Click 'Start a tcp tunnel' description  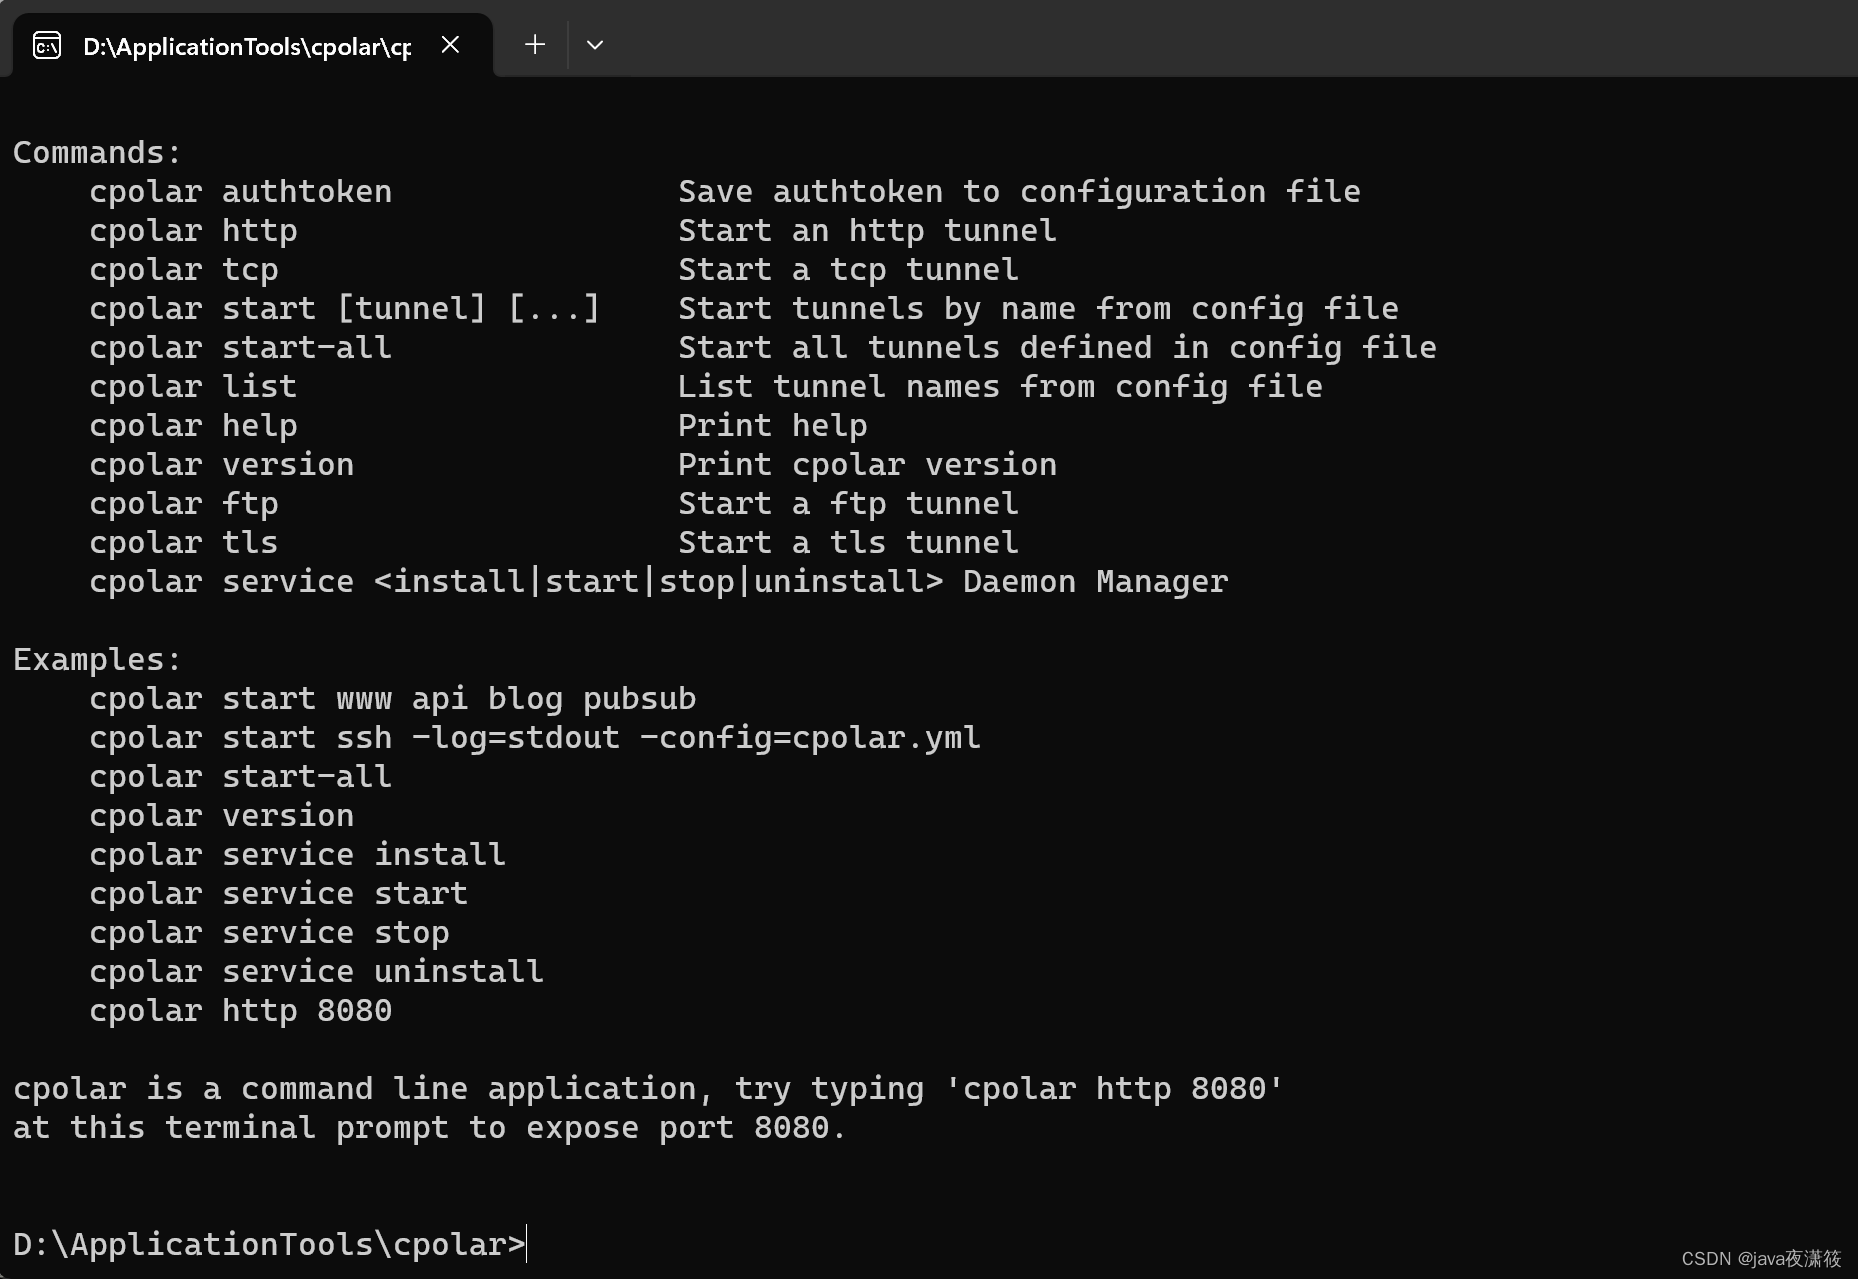pos(848,270)
